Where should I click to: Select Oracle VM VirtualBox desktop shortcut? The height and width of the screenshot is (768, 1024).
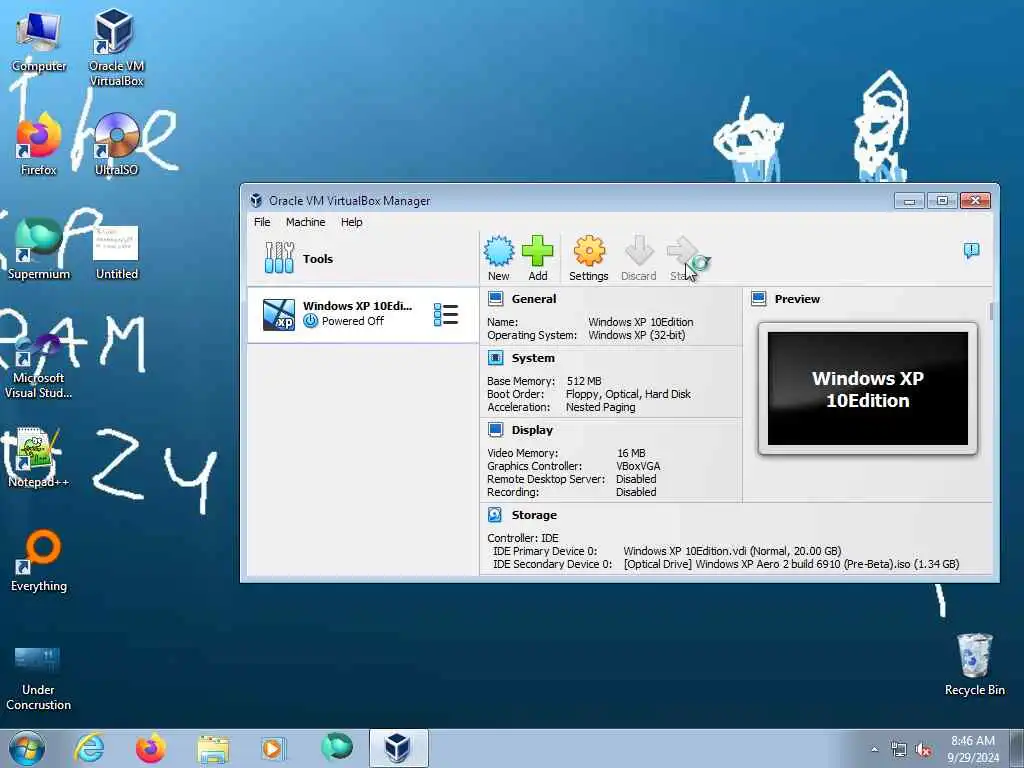(116, 47)
